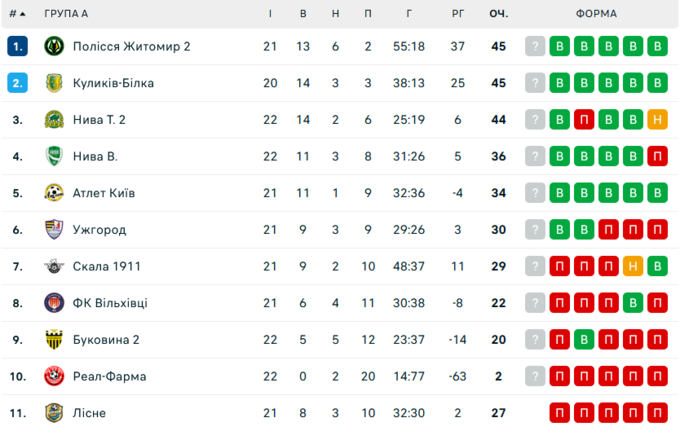Viewport: 680px width, 431px height.
Task: Click the Нива Т. 2 team logo
Action: (54, 119)
